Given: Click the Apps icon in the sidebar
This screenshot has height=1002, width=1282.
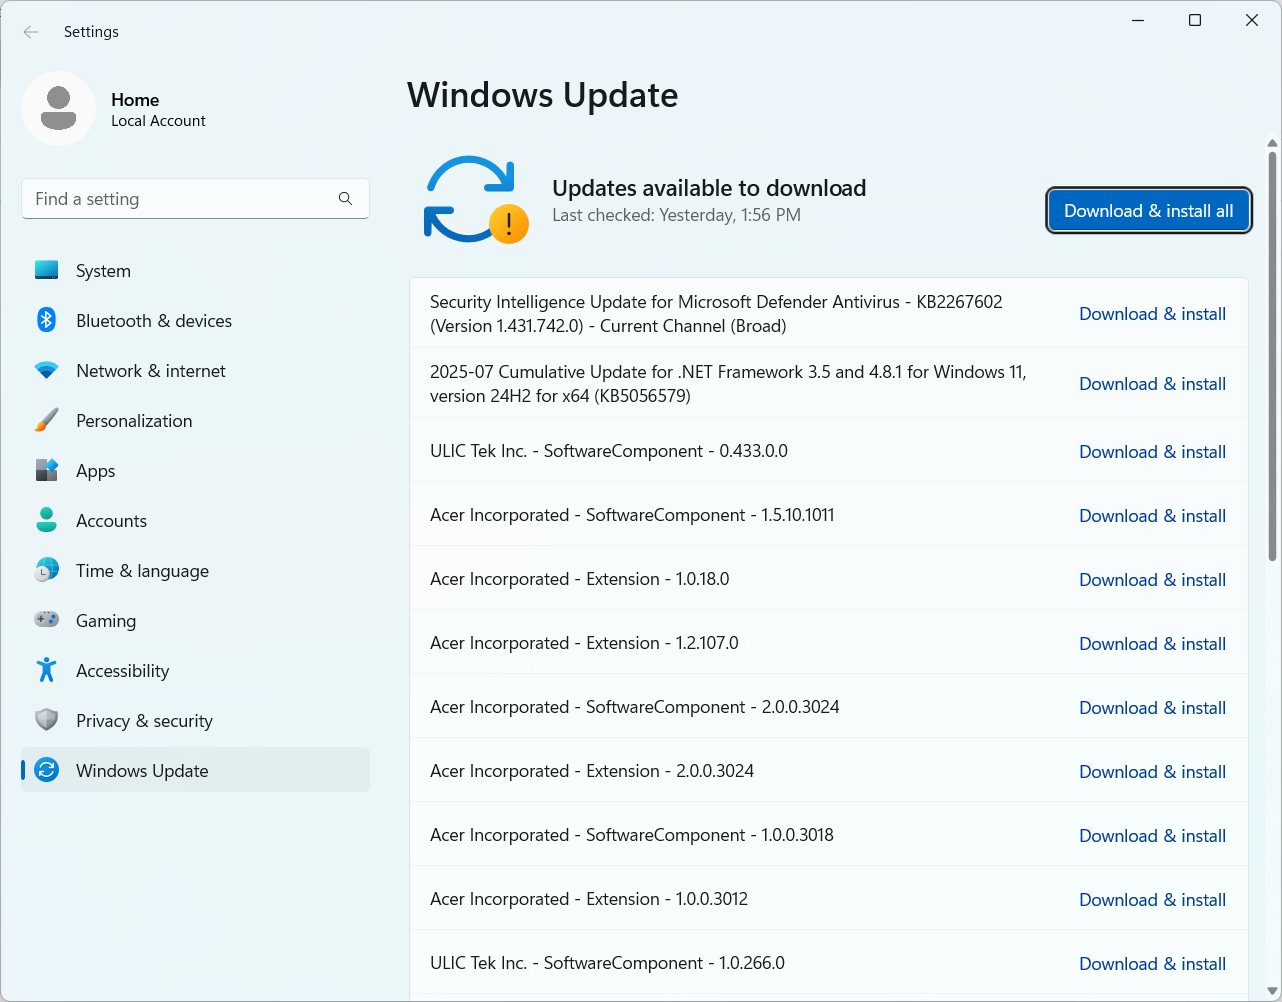Looking at the screenshot, I should 46,470.
